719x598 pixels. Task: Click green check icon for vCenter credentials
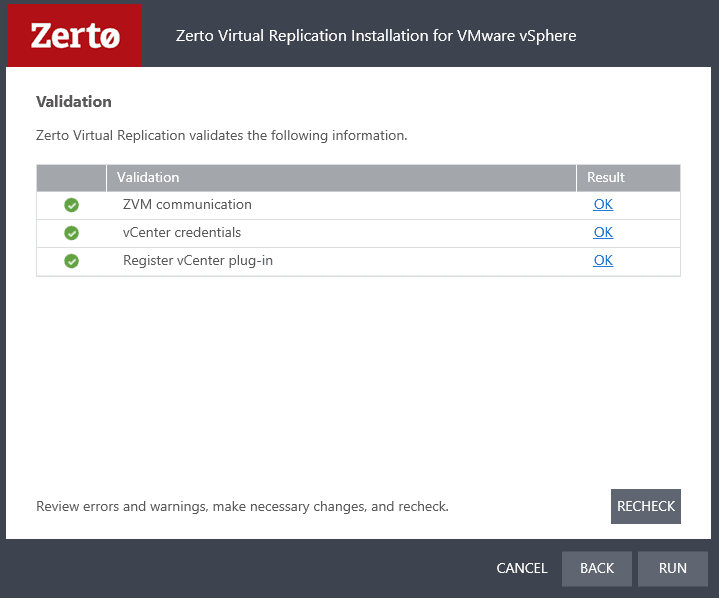pyautogui.click(x=72, y=233)
